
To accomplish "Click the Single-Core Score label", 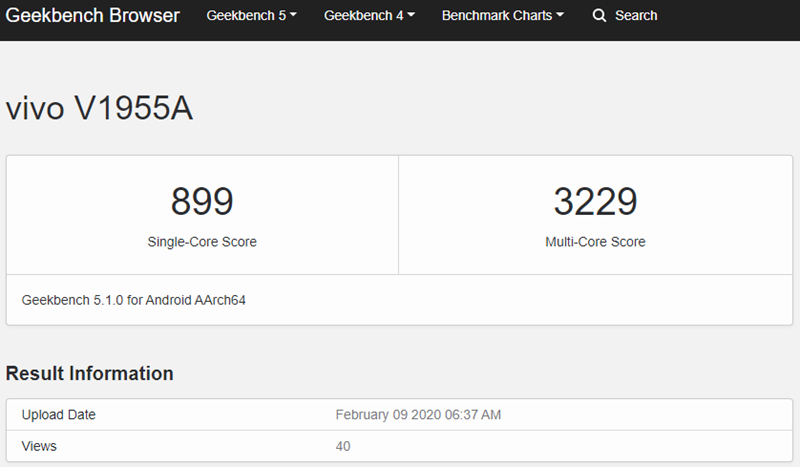I will pyautogui.click(x=202, y=242).
